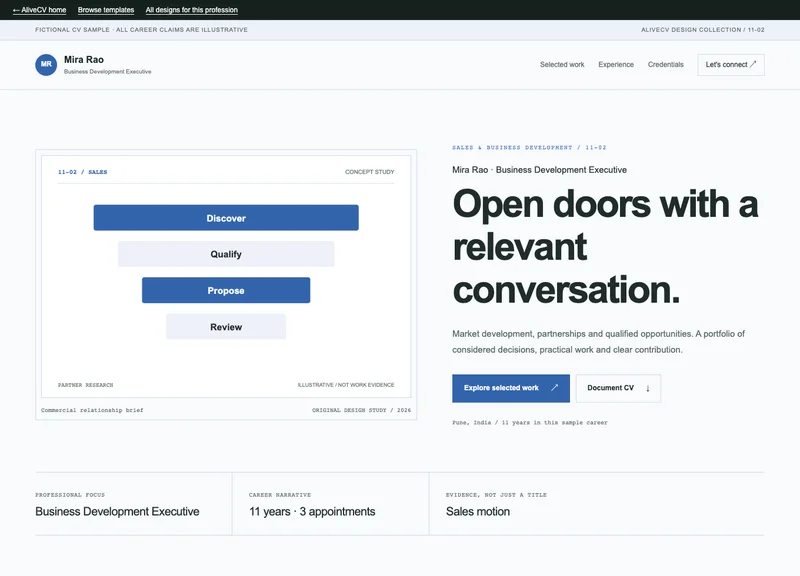The width and height of the screenshot is (800, 576).
Task: Click 'Pune, India / 11 years' caption
Action: click(530, 422)
